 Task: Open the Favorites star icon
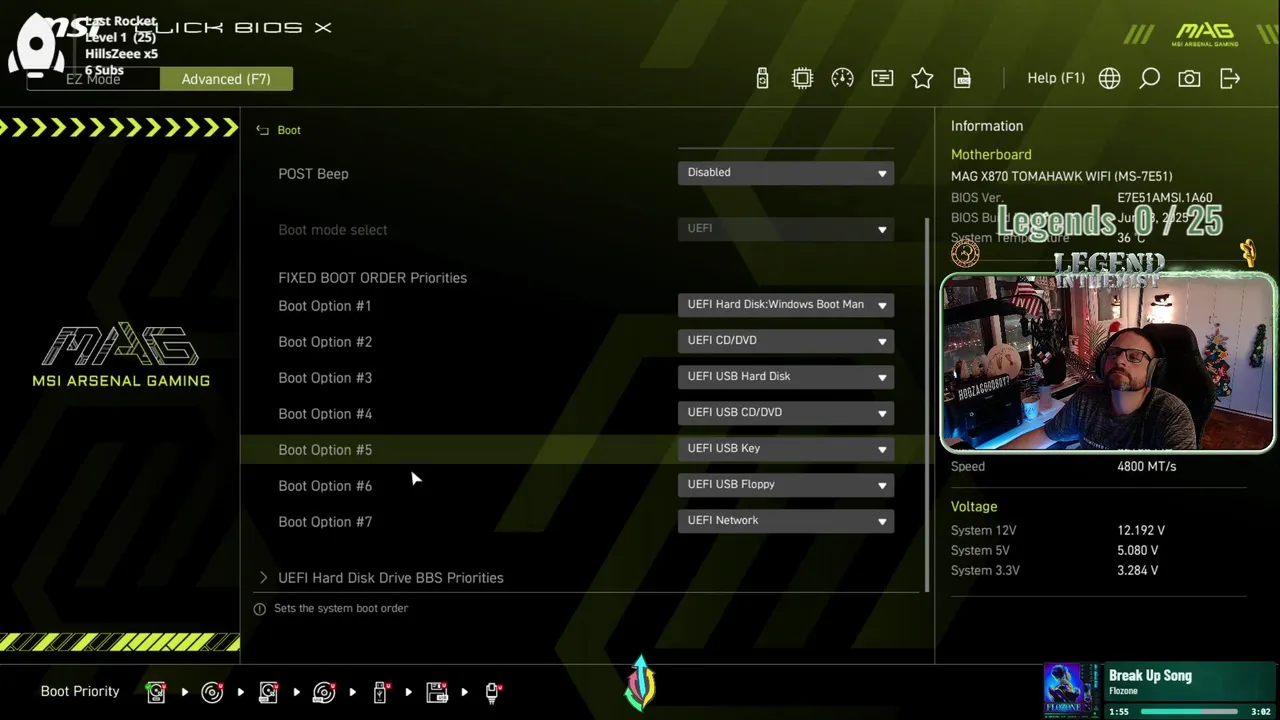(x=922, y=78)
